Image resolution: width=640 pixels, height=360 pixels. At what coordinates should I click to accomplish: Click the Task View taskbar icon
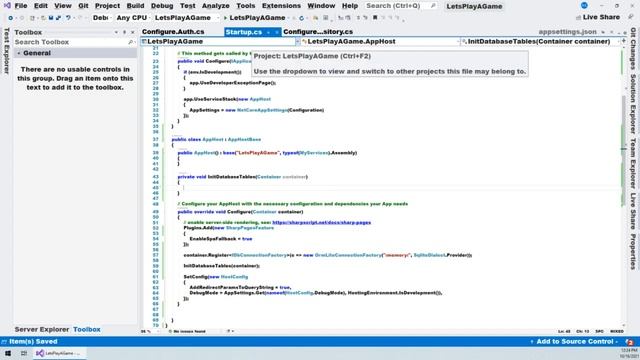point(24,353)
